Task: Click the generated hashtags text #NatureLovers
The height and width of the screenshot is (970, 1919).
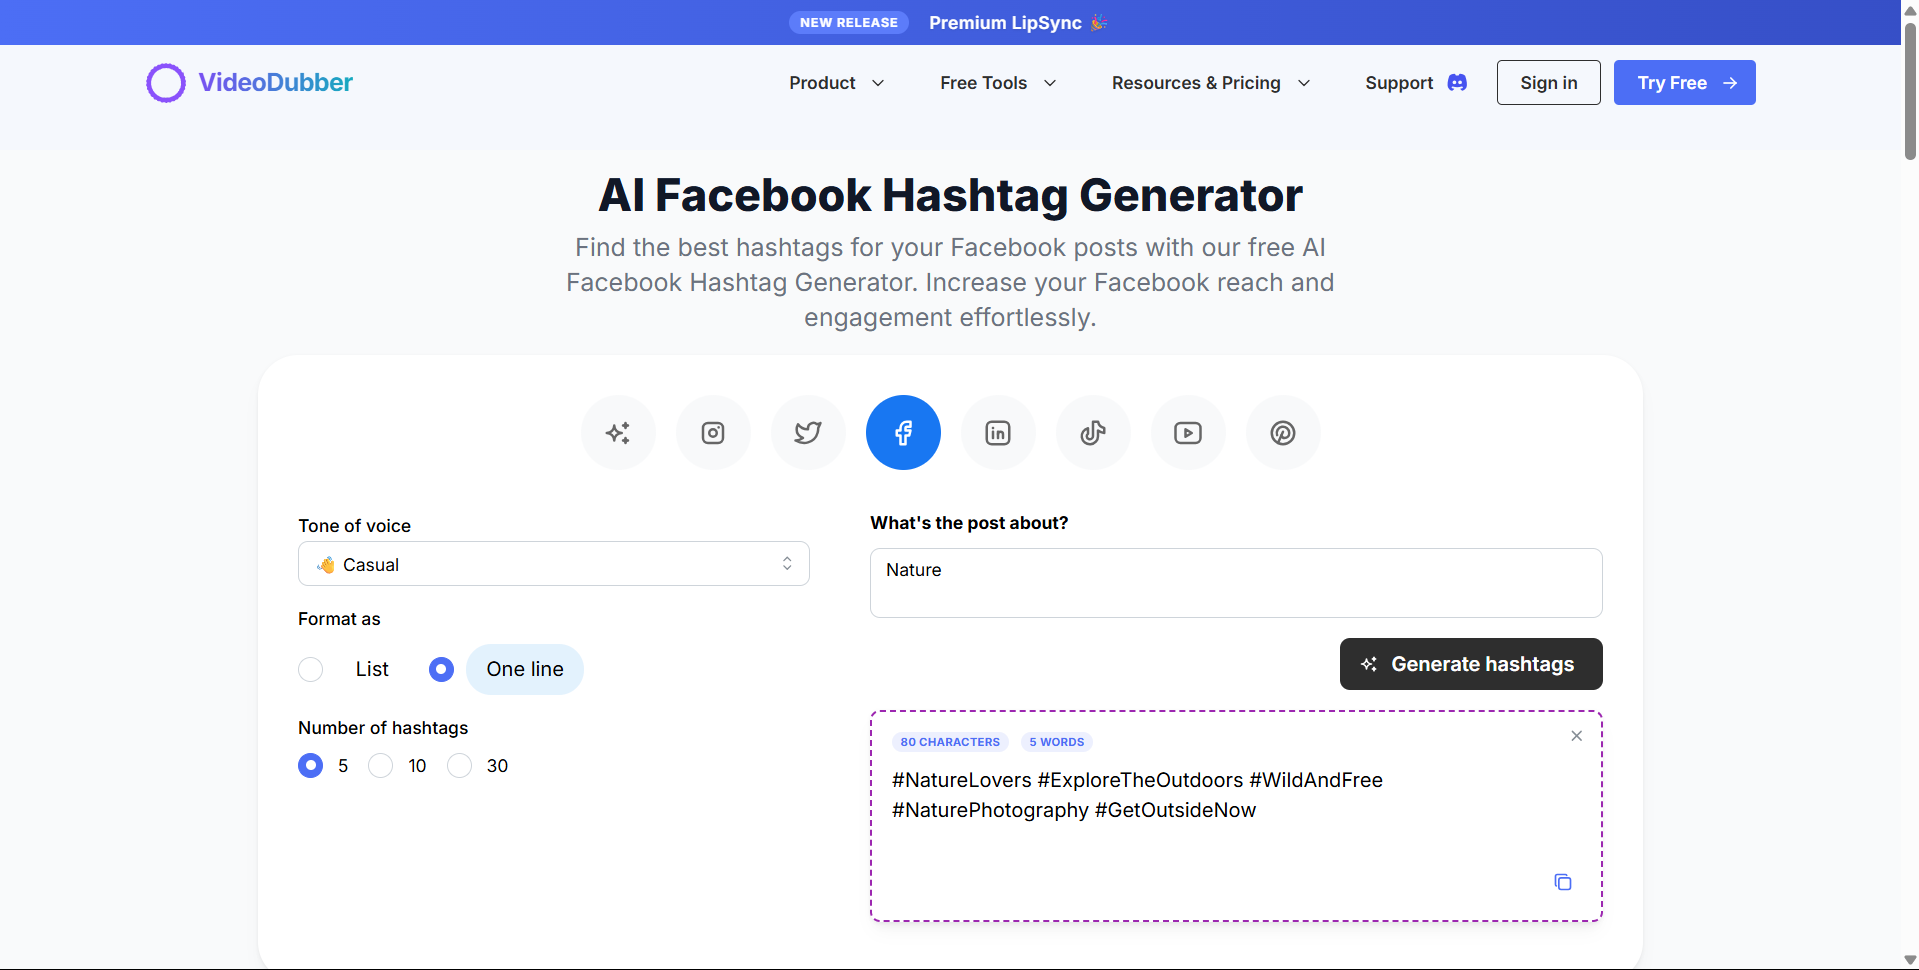Action: tap(962, 780)
